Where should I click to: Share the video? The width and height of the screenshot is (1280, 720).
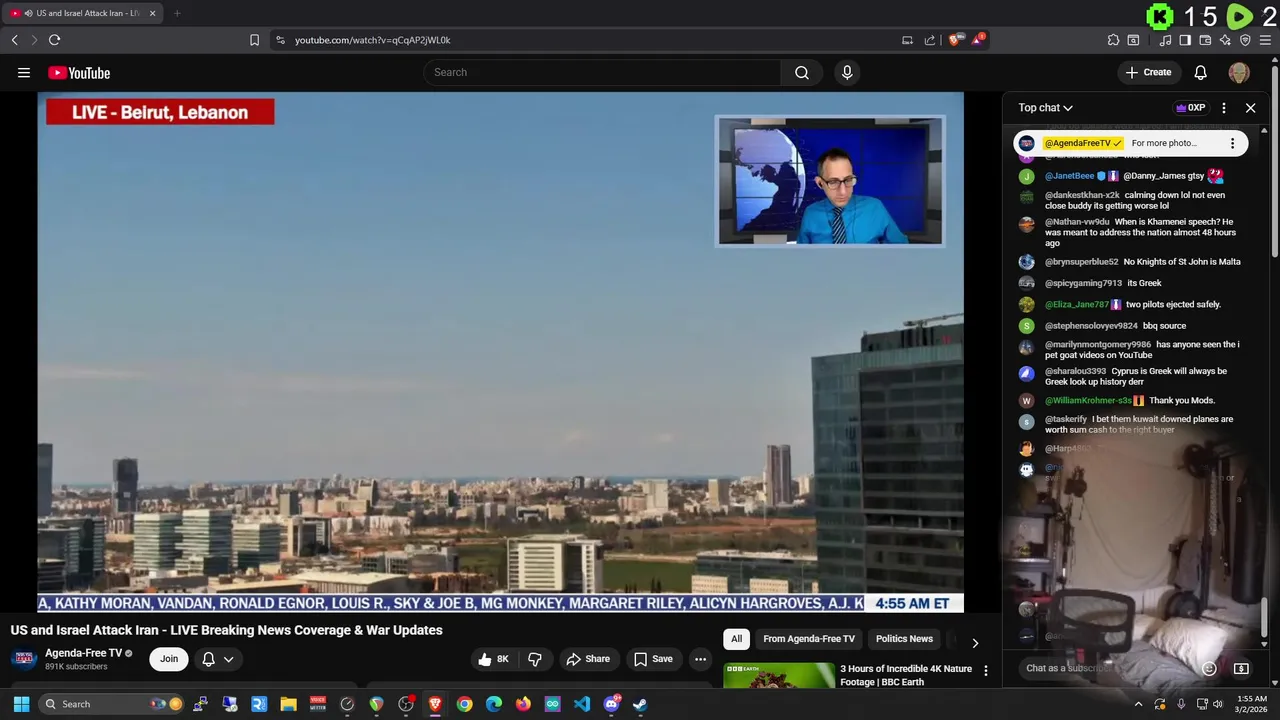pyautogui.click(x=587, y=659)
